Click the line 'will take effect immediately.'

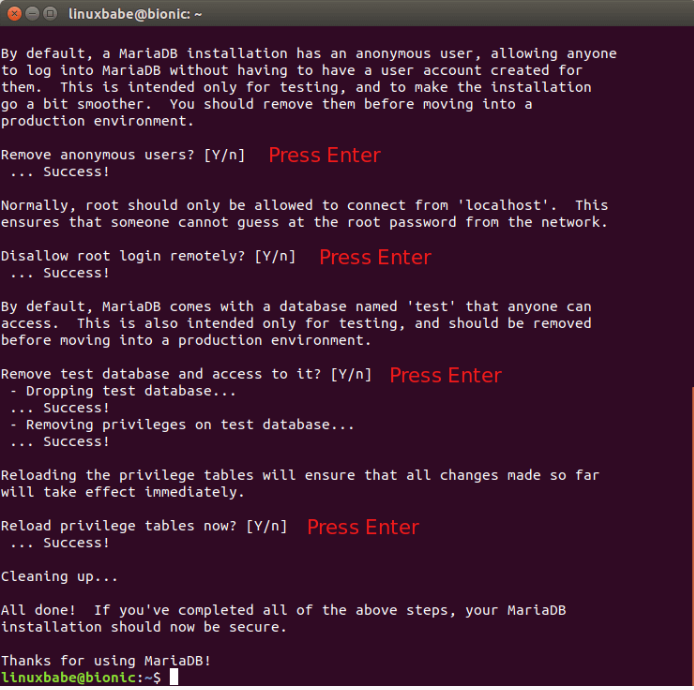coord(123,492)
